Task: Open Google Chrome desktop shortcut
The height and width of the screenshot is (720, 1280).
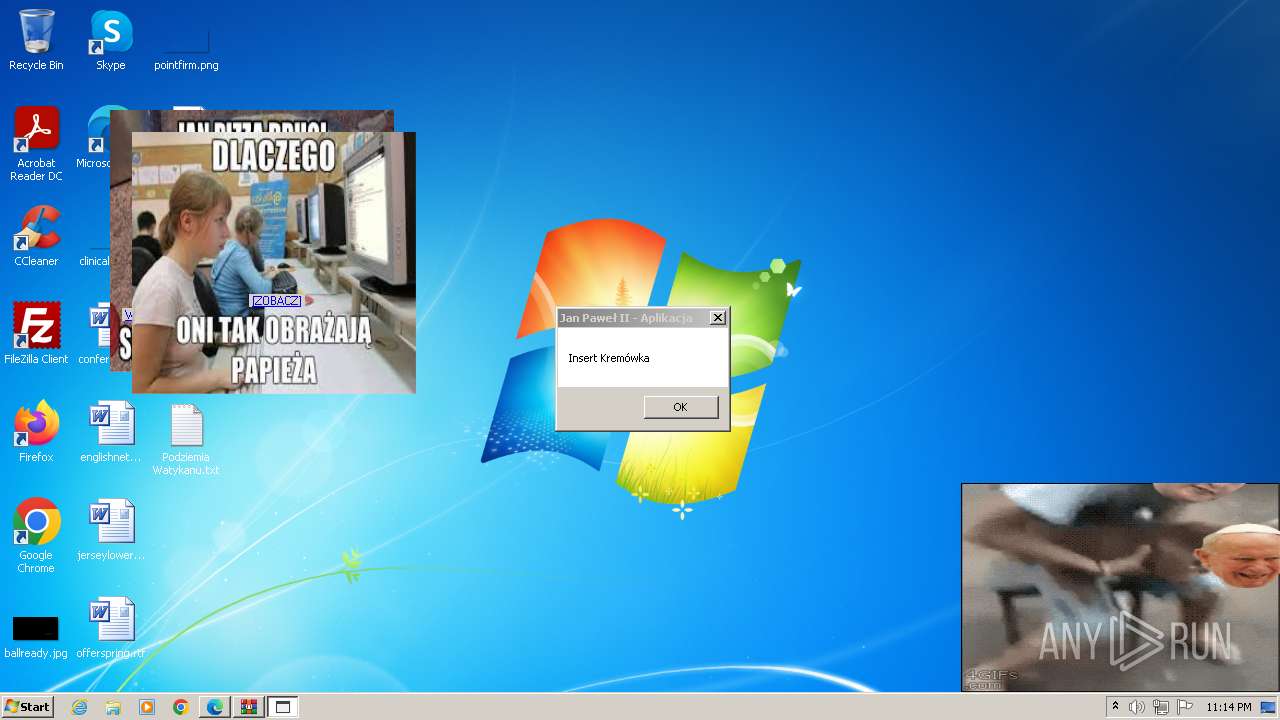Action: click(36, 535)
